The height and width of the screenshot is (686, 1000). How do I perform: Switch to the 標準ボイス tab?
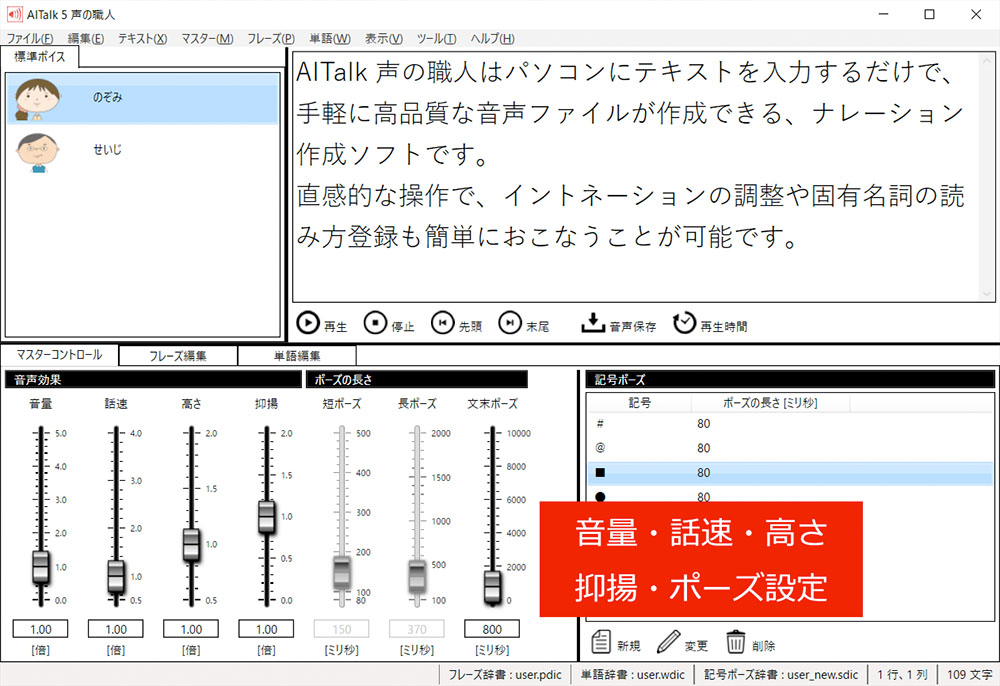40,57
